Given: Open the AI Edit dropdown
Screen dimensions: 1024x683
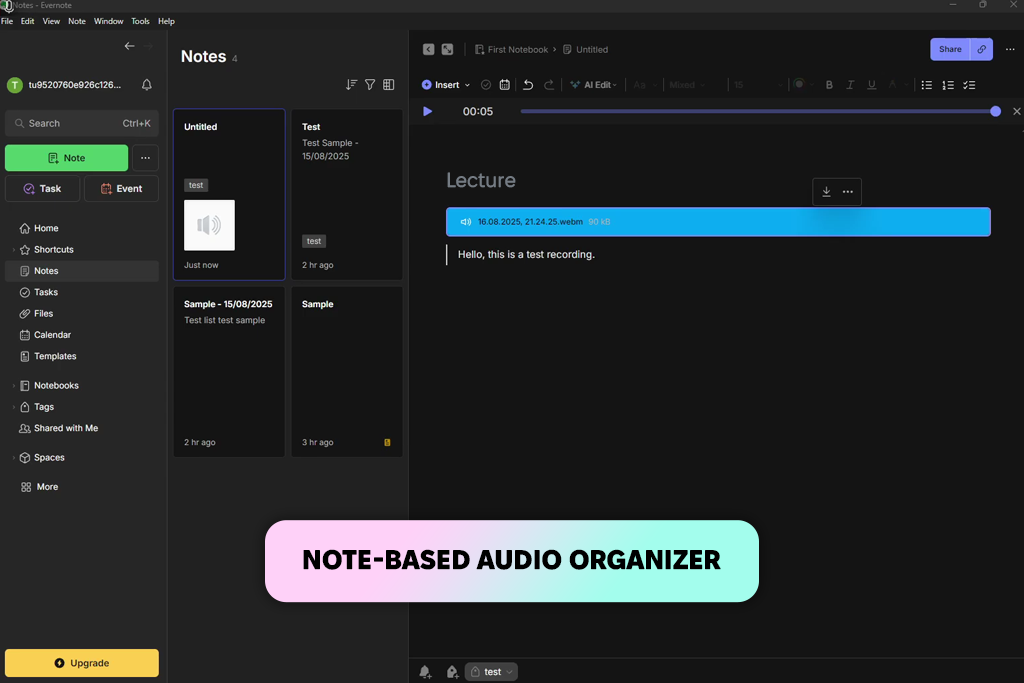Looking at the screenshot, I should tap(594, 85).
